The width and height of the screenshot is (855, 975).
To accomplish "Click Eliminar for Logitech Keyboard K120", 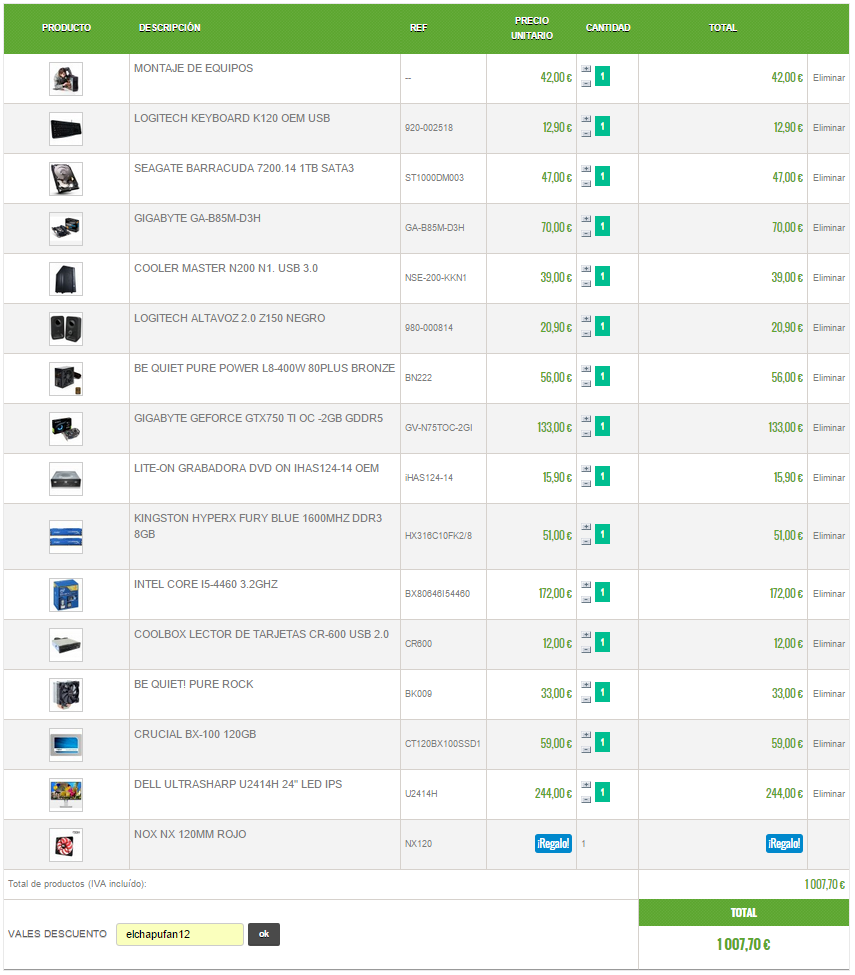I will (x=828, y=127).
